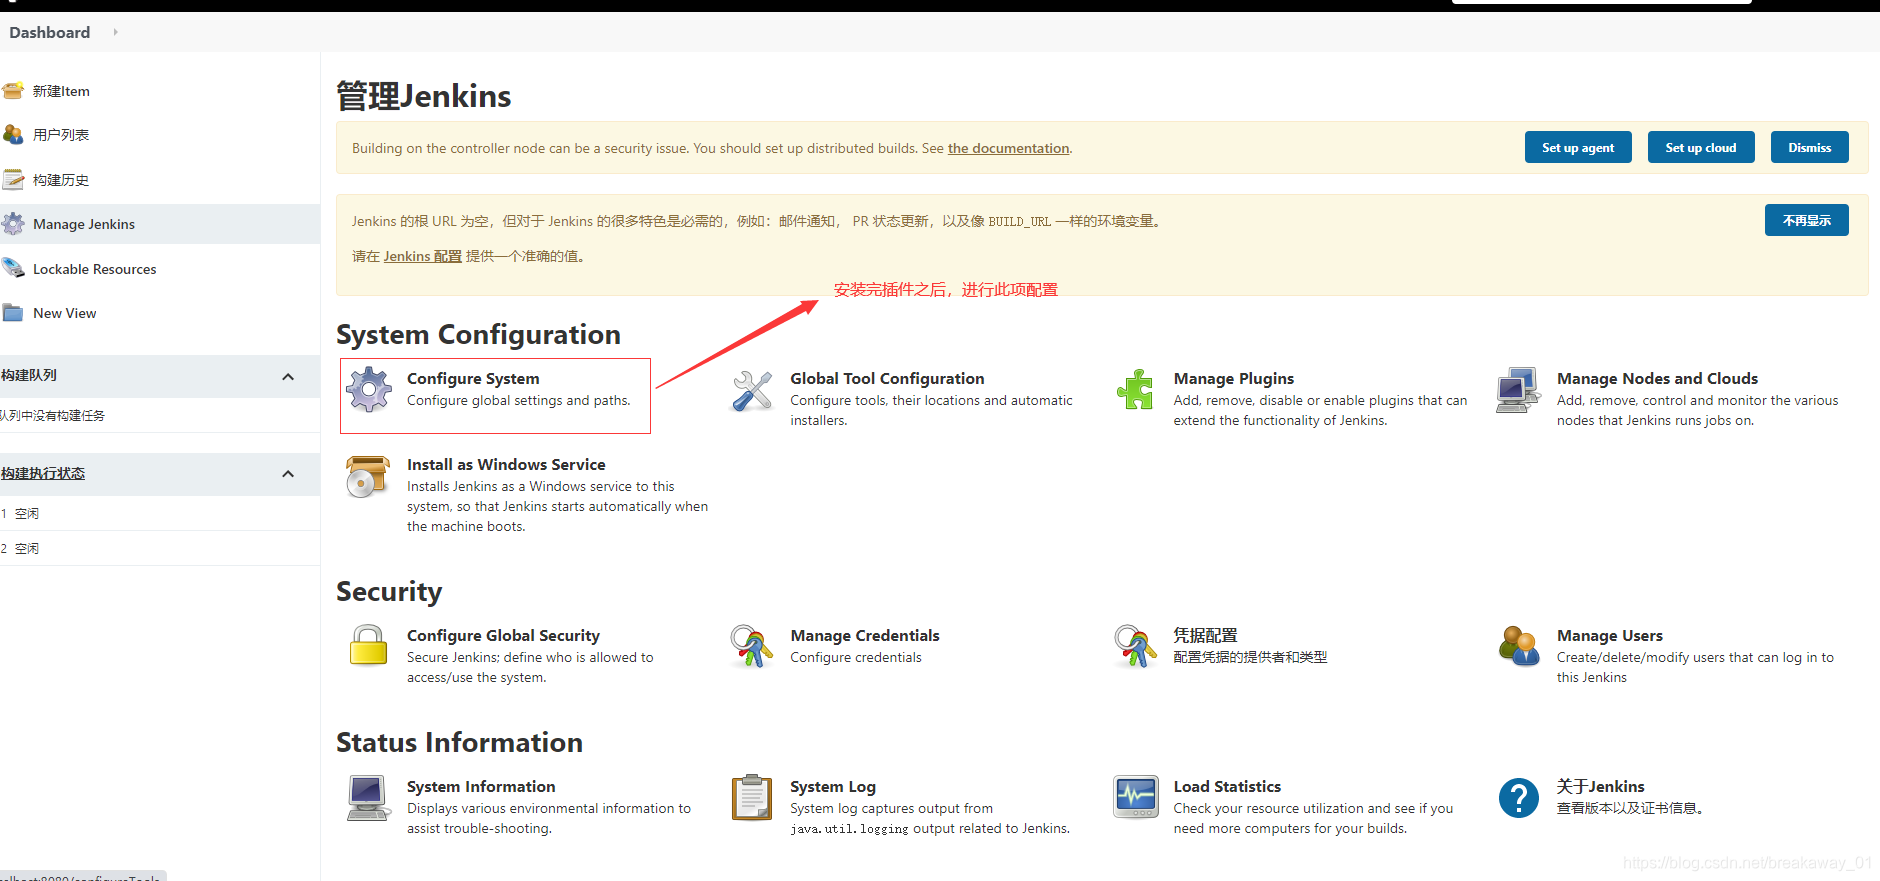Click the 凭据配置 keys icon
Viewport: 1880px width, 881px height.
[1135, 646]
